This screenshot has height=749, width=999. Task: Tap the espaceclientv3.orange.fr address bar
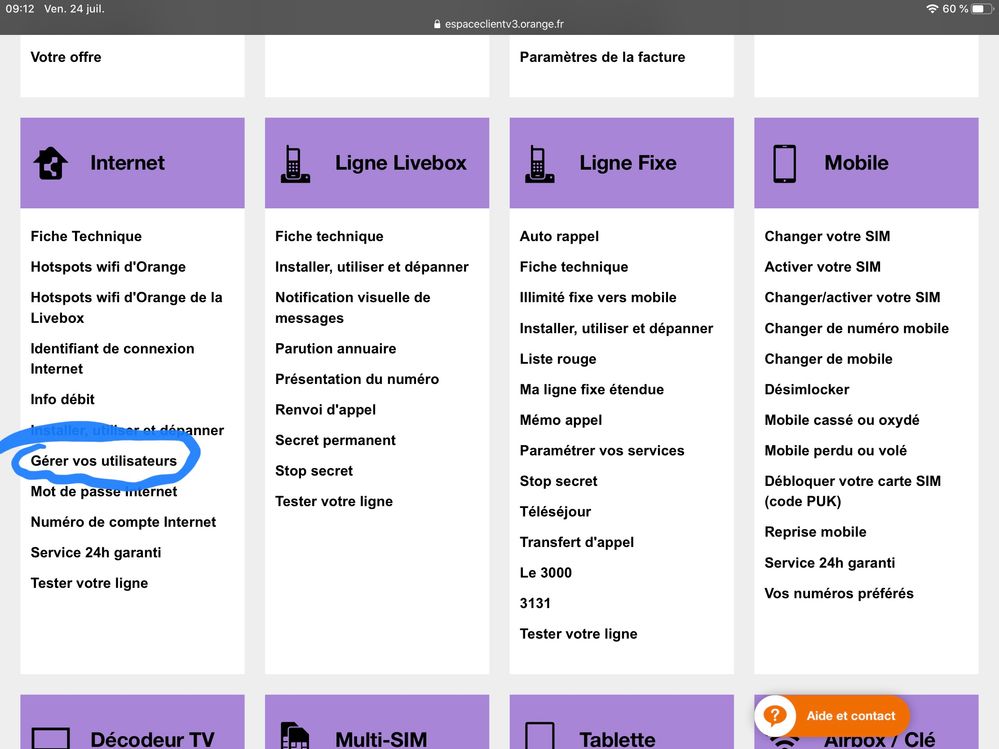coord(499,24)
